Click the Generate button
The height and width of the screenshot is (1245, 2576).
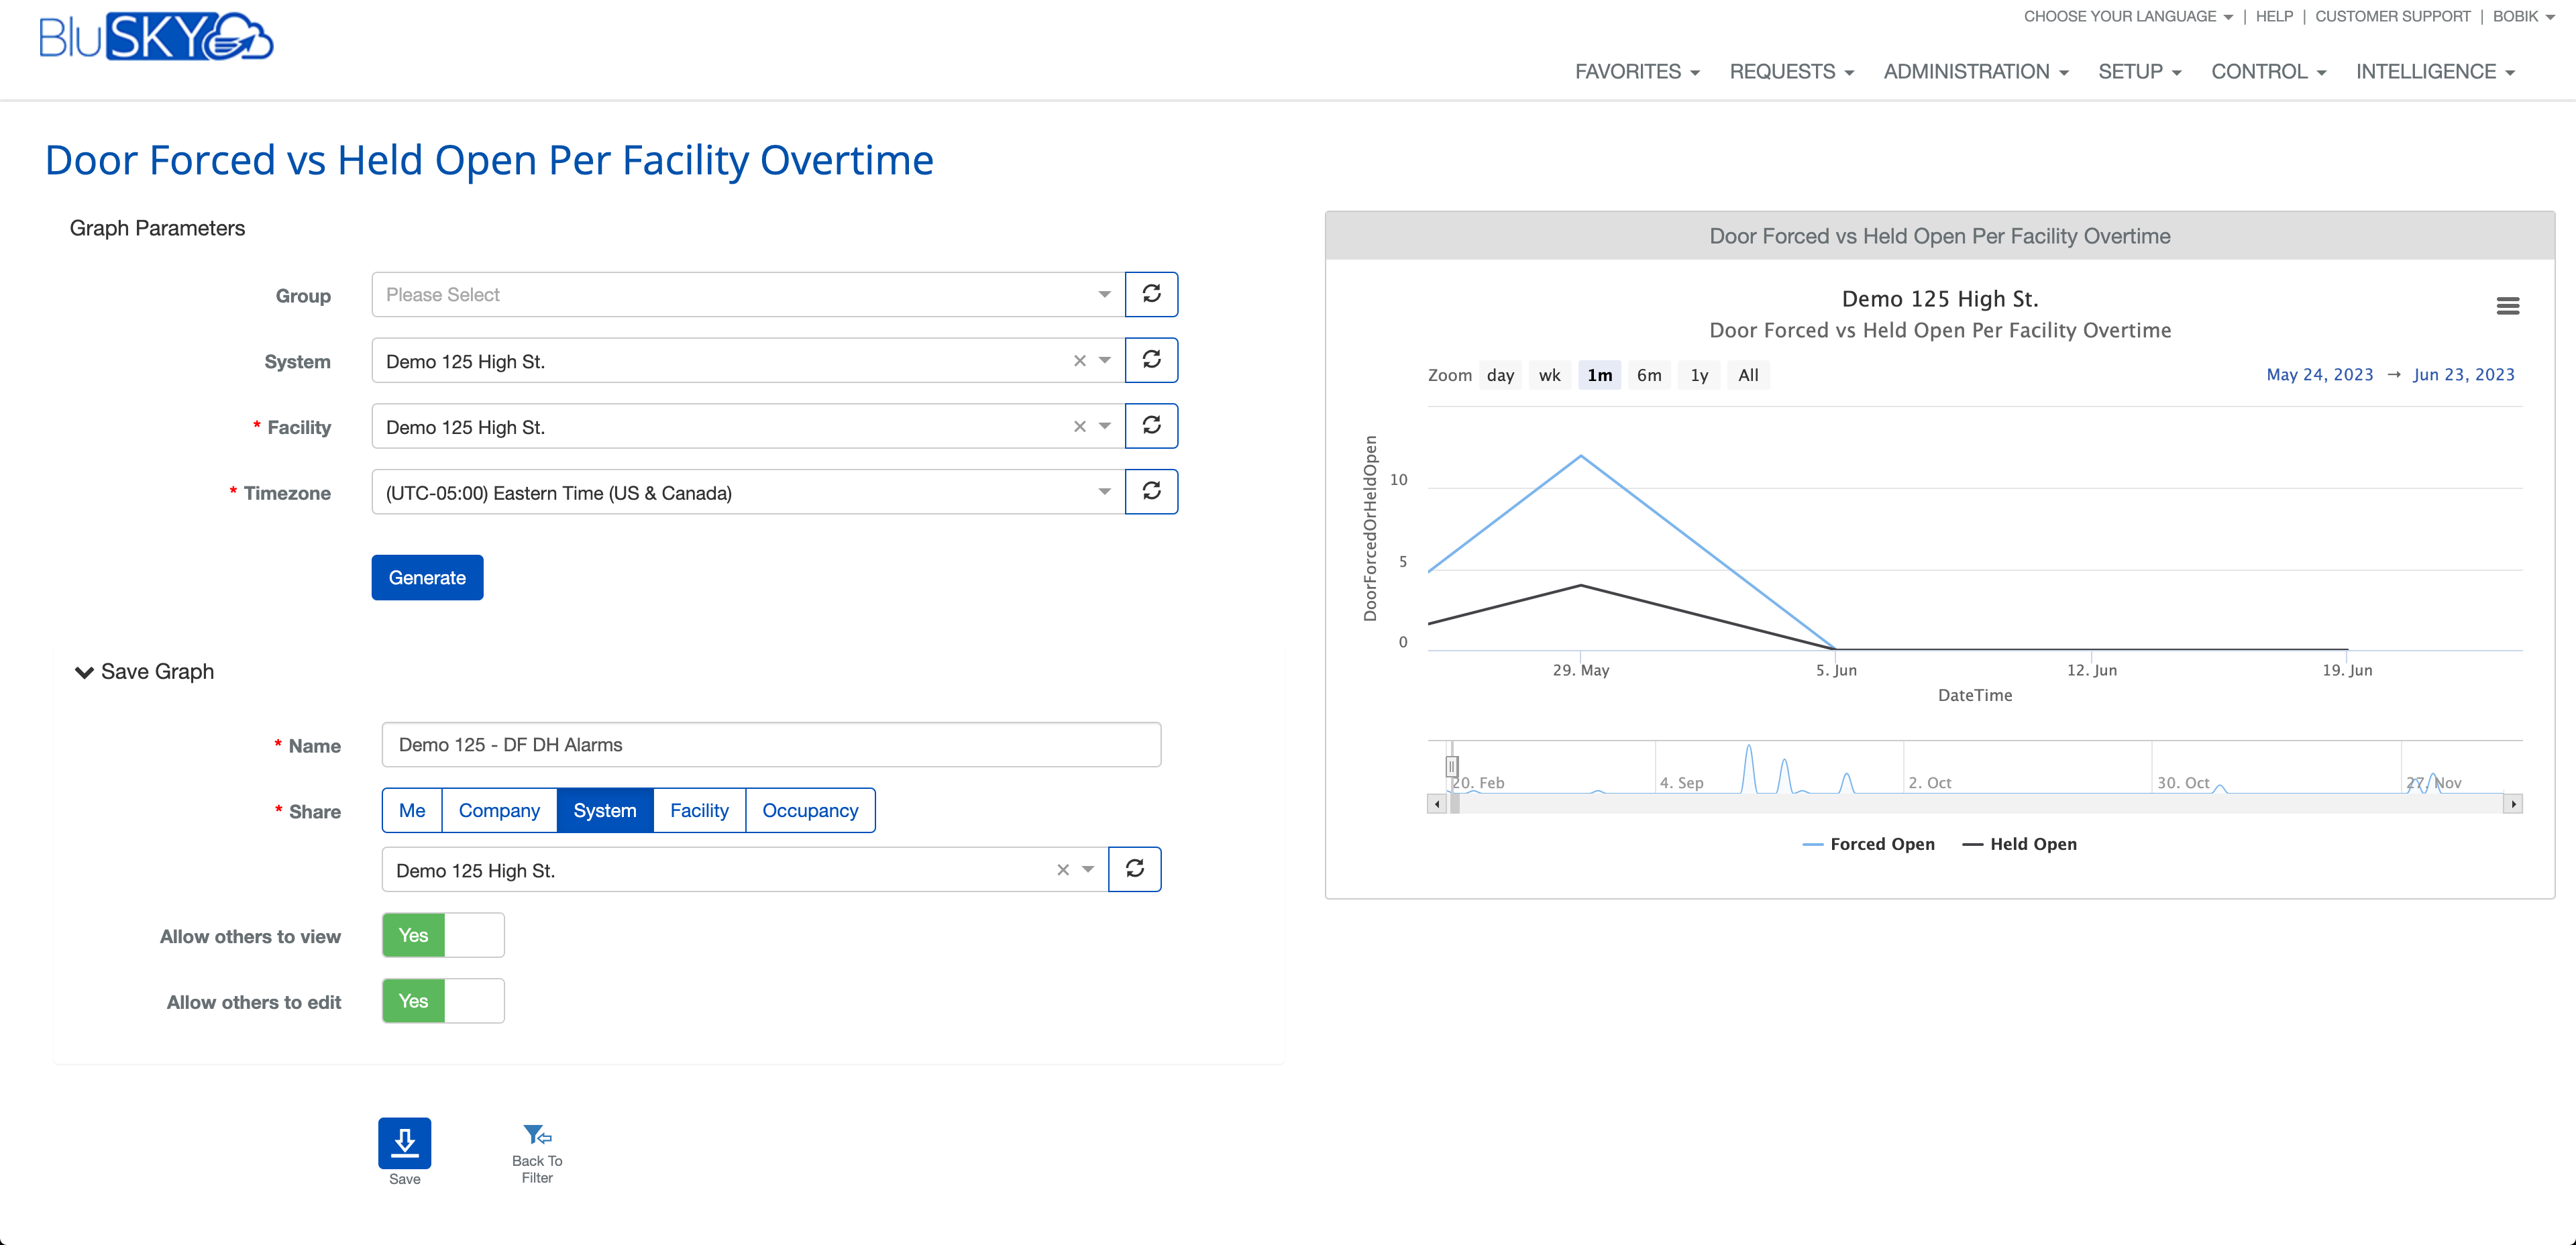point(427,577)
